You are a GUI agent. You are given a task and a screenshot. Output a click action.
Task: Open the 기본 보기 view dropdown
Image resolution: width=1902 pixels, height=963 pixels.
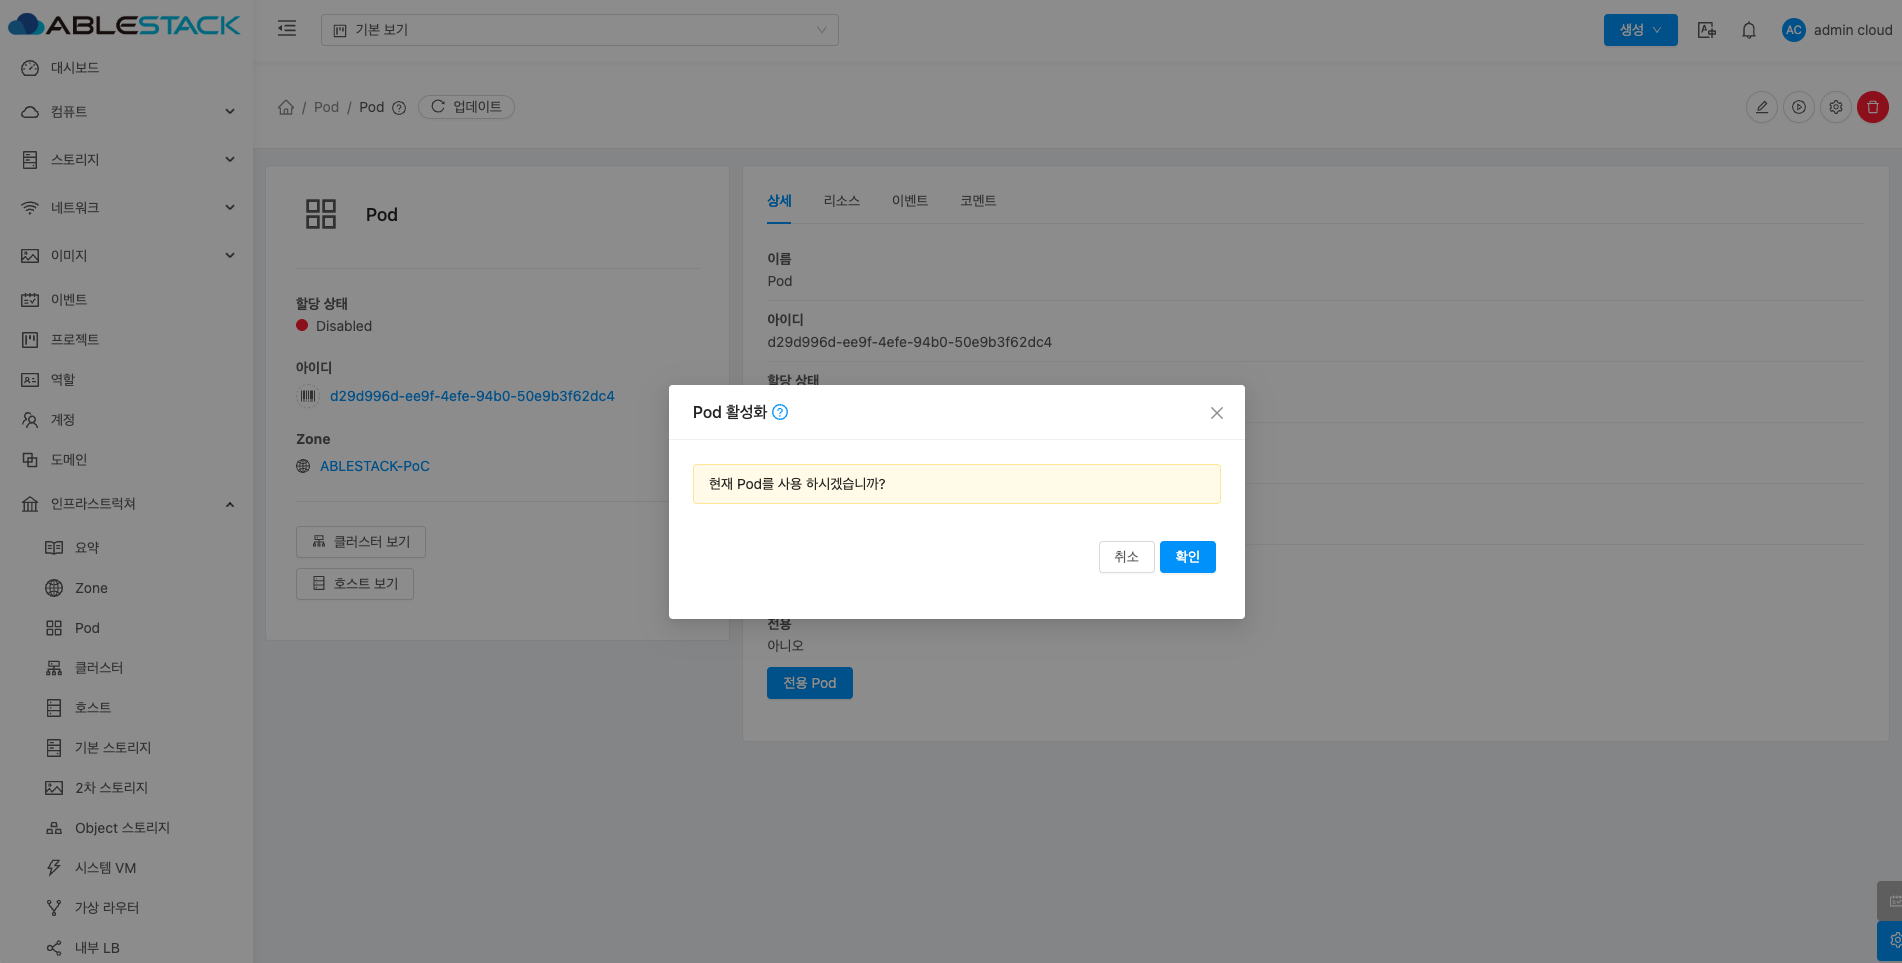(x=579, y=30)
